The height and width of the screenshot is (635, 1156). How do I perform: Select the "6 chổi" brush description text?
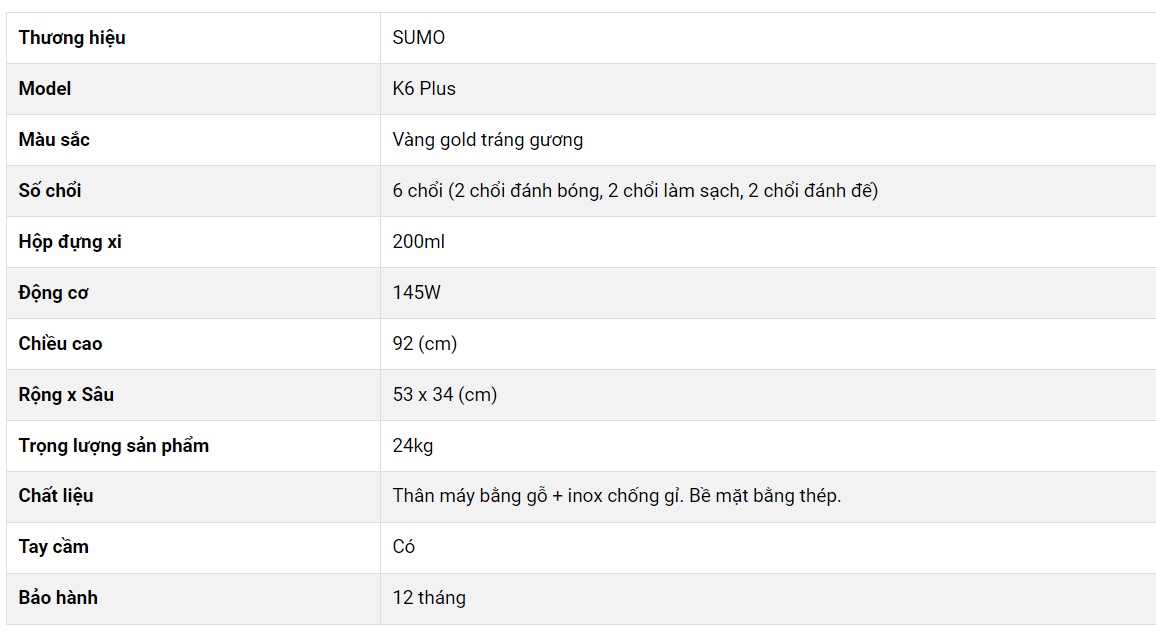(x=635, y=191)
